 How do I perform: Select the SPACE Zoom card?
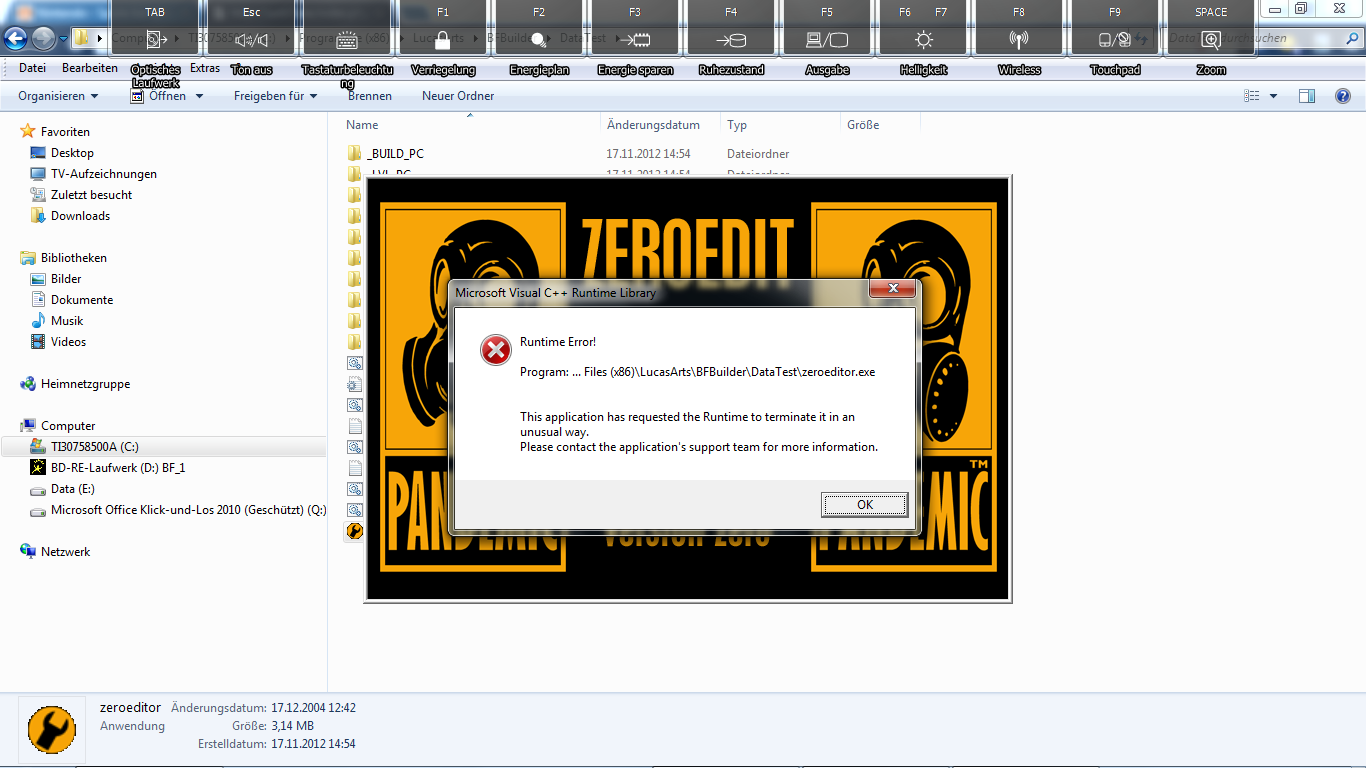click(1211, 28)
